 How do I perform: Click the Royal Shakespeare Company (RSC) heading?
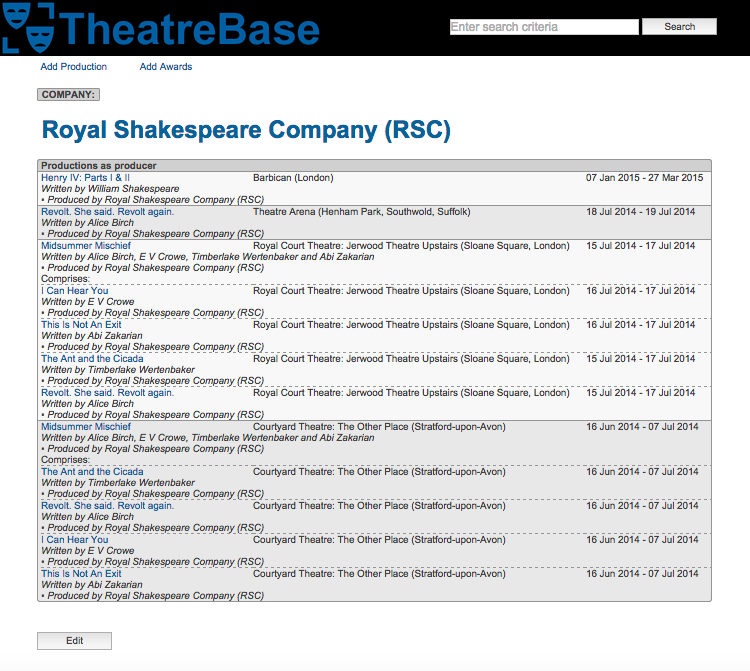pos(246,130)
